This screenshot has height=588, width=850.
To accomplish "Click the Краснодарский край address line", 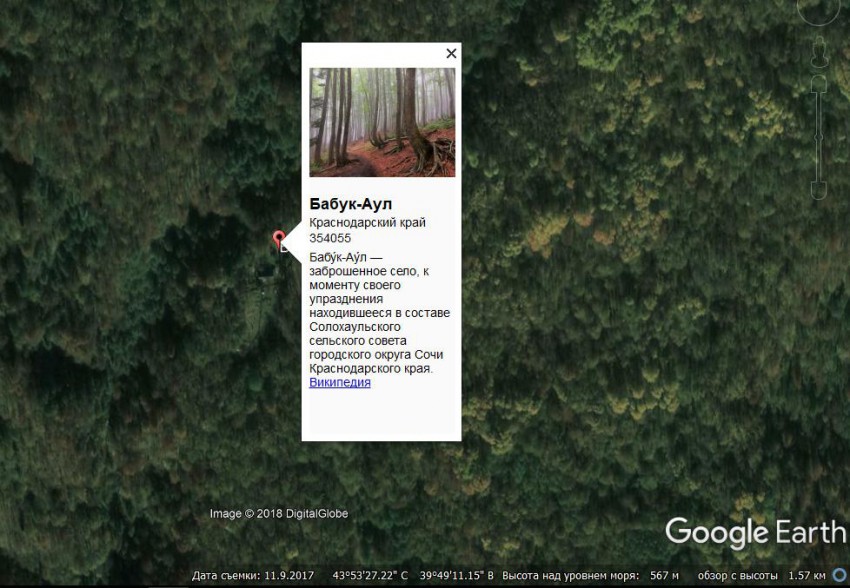I will pos(368,223).
